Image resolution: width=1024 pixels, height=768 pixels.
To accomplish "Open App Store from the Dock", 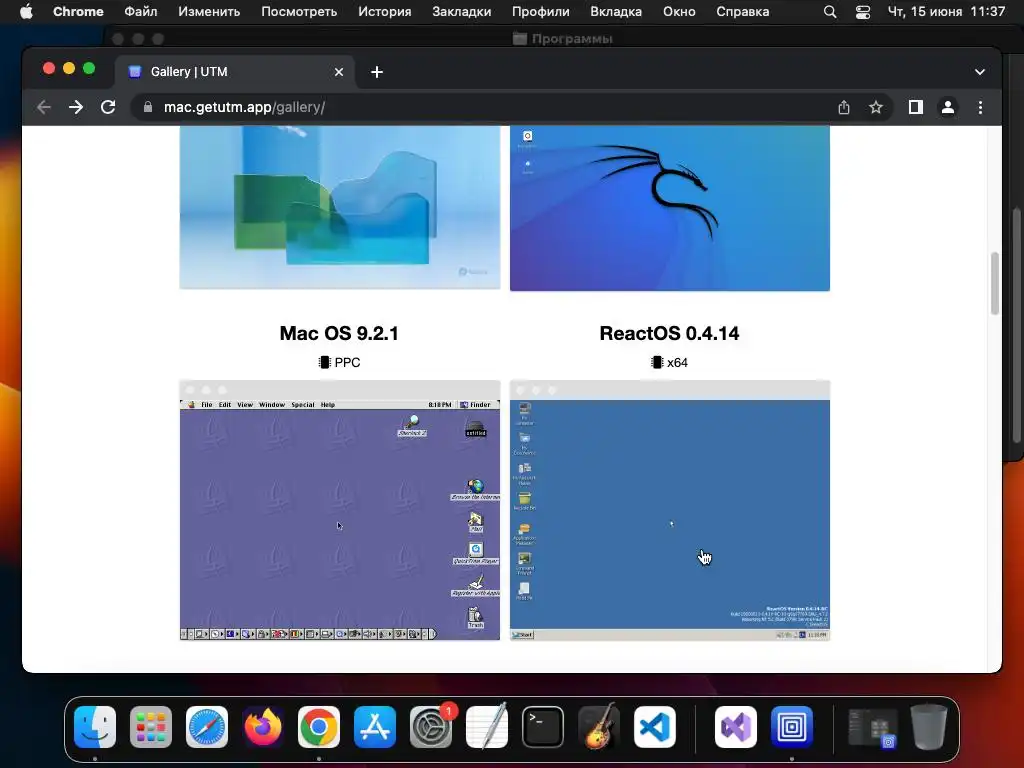I will click(375, 727).
